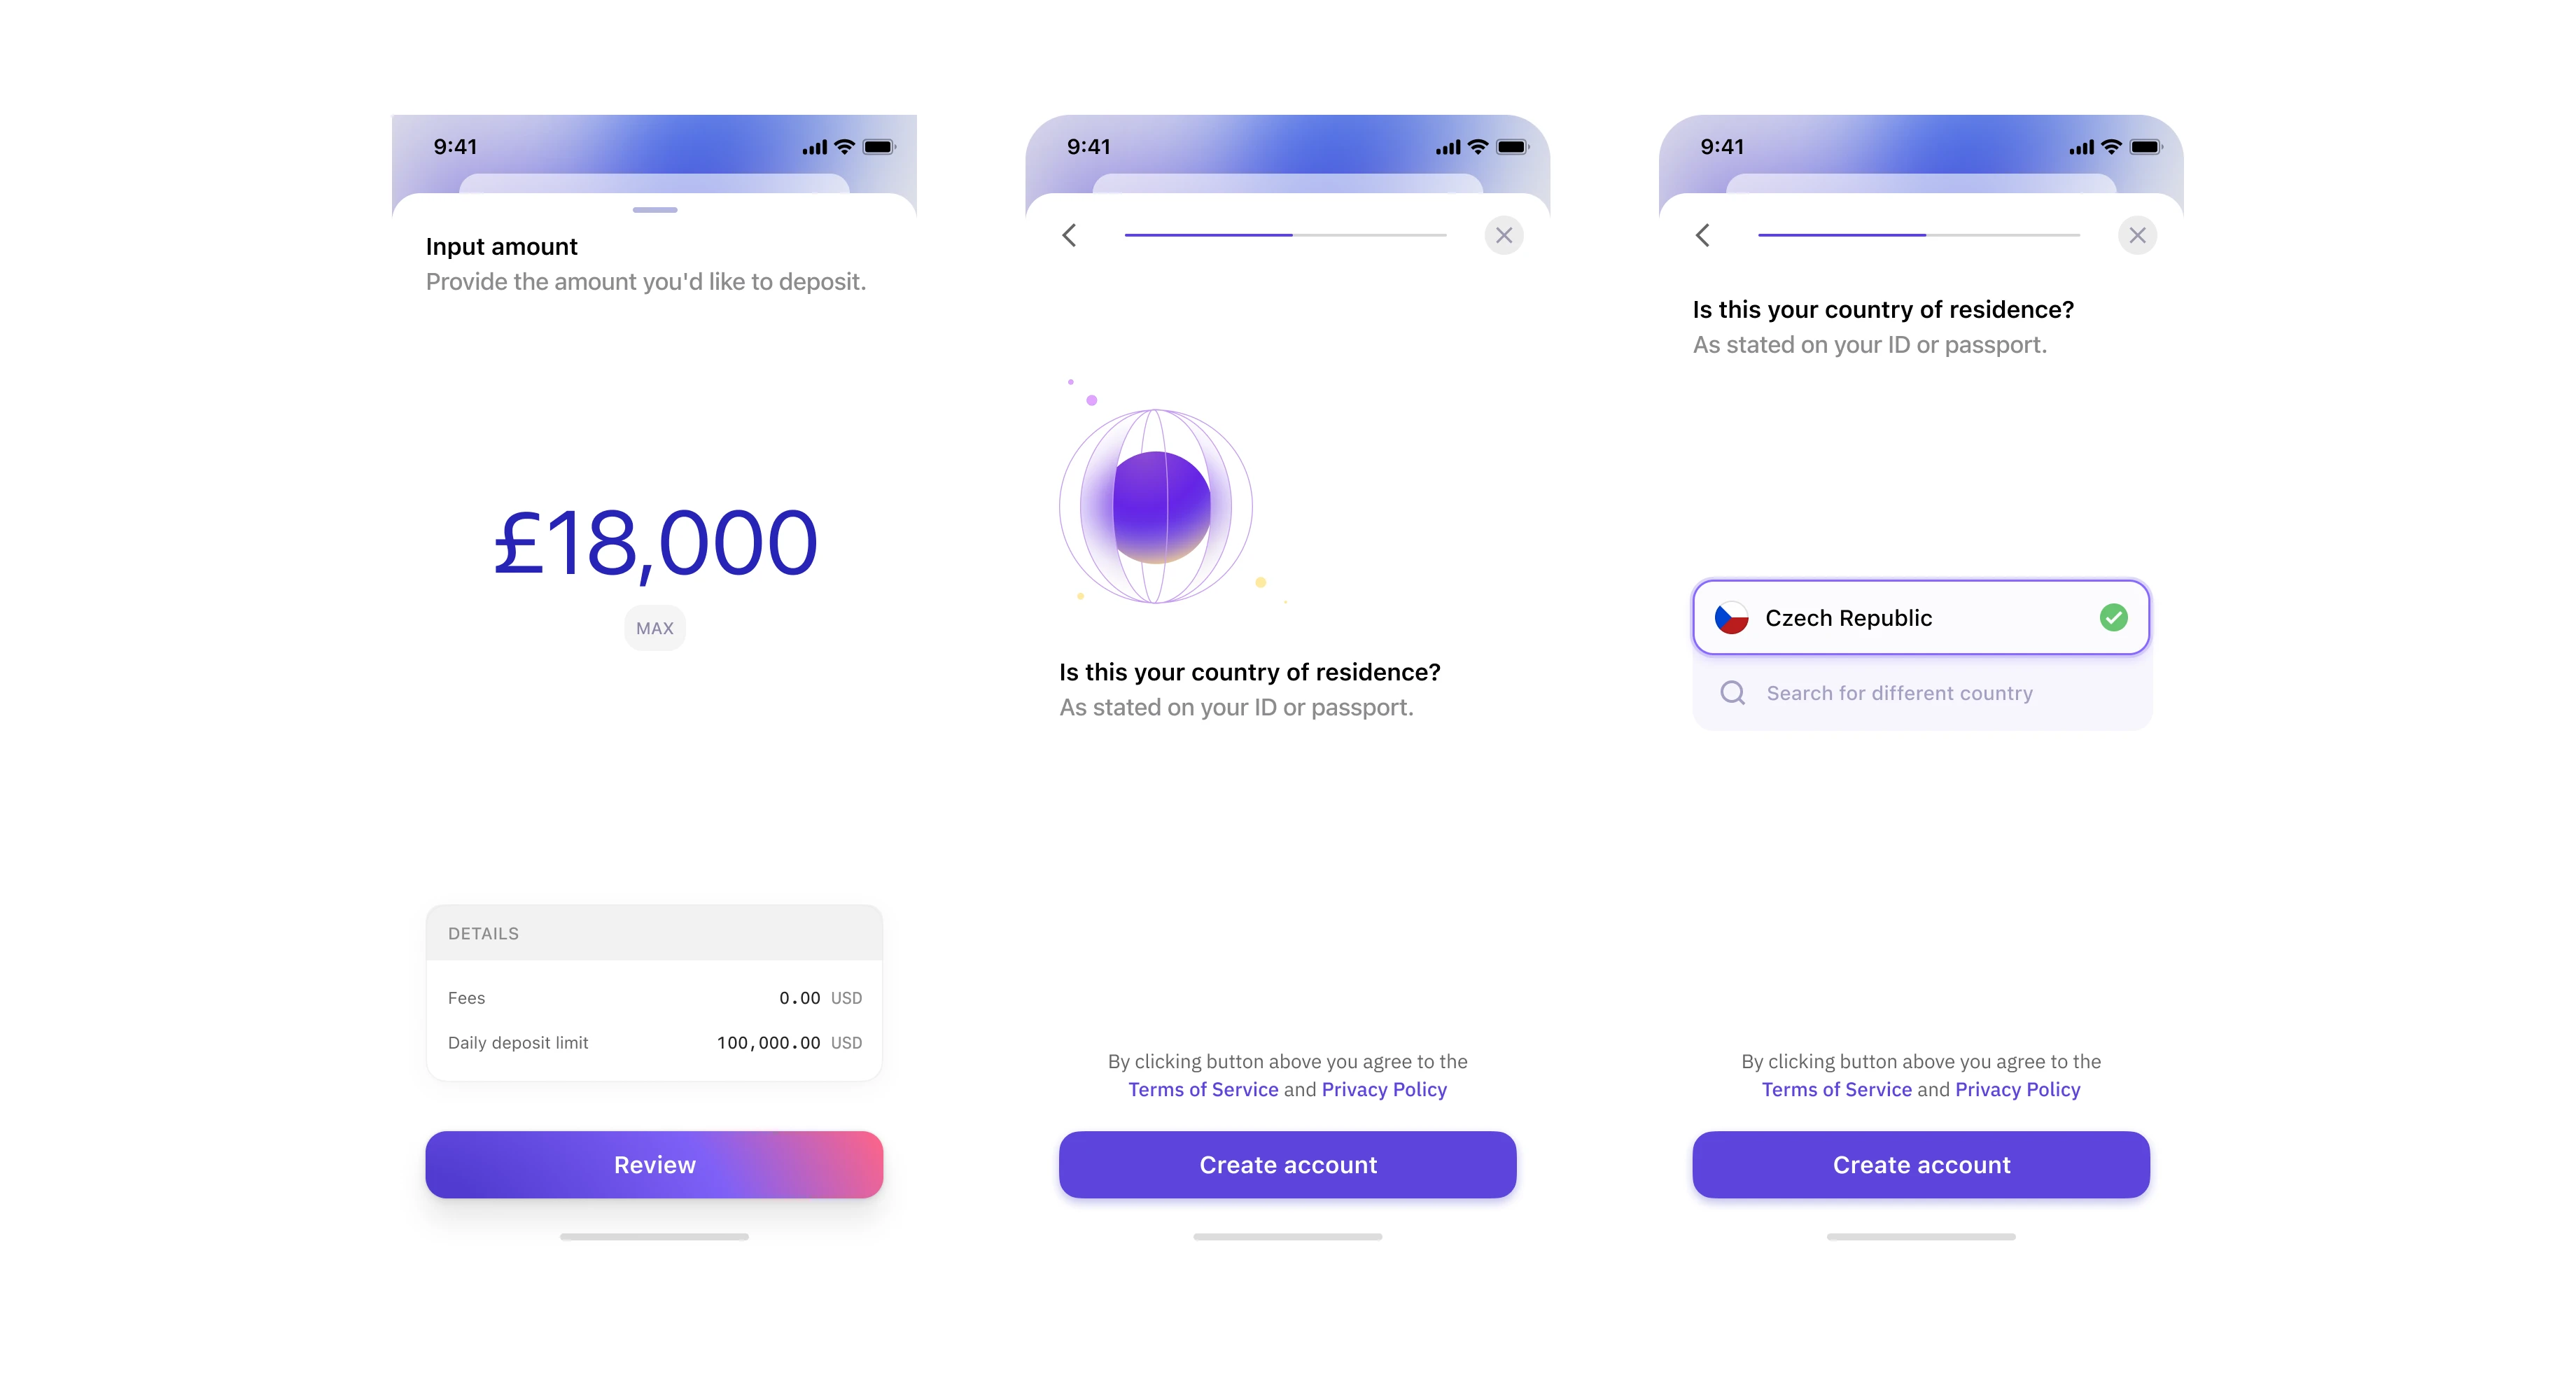Tap the back chevron on the country selection screen
Viewport: 2576px width, 1400px height.
coord(1703,234)
